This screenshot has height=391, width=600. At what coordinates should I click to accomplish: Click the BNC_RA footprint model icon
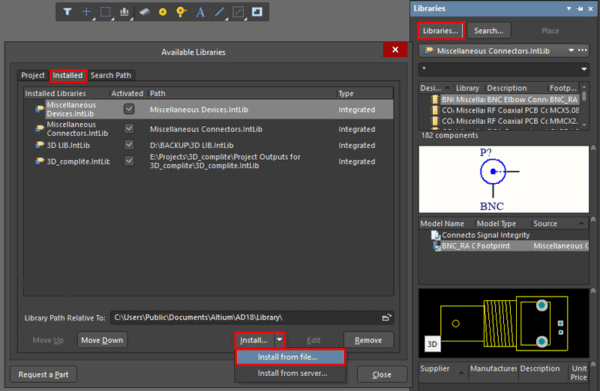[436, 246]
